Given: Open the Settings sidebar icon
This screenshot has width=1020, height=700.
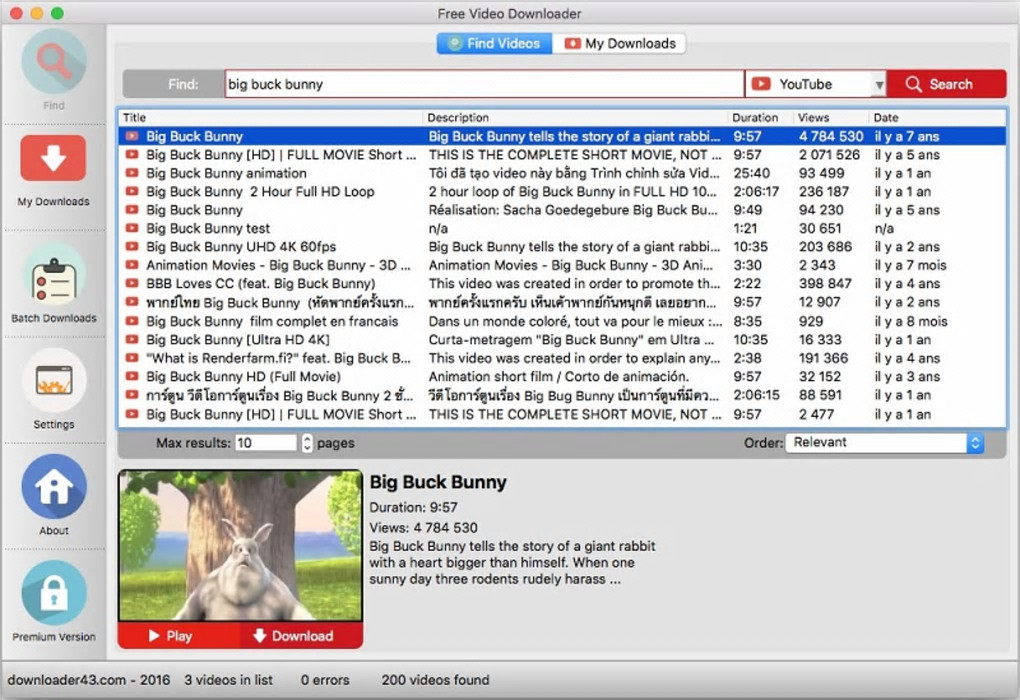Looking at the screenshot, I should coord(53,381).
